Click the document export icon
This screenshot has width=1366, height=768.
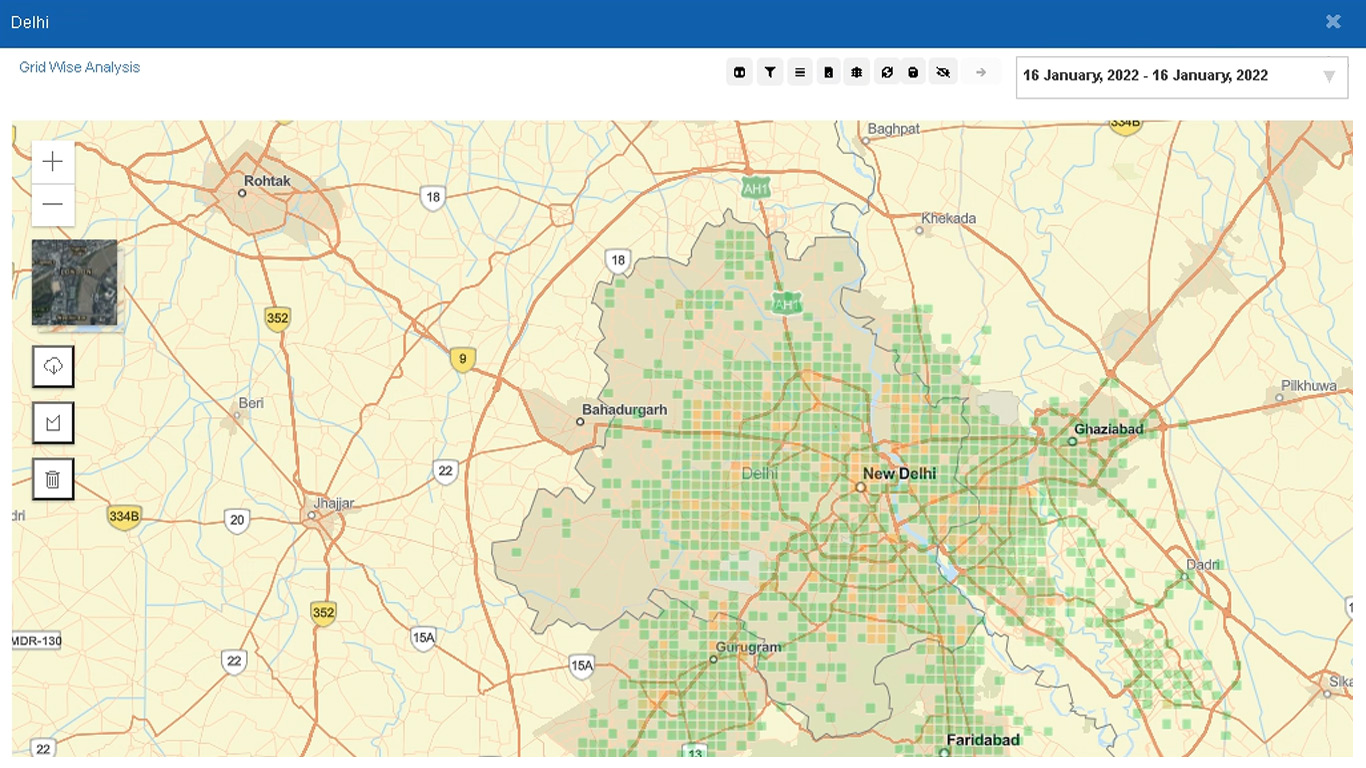pyautogui.click(x=828, y=72)
